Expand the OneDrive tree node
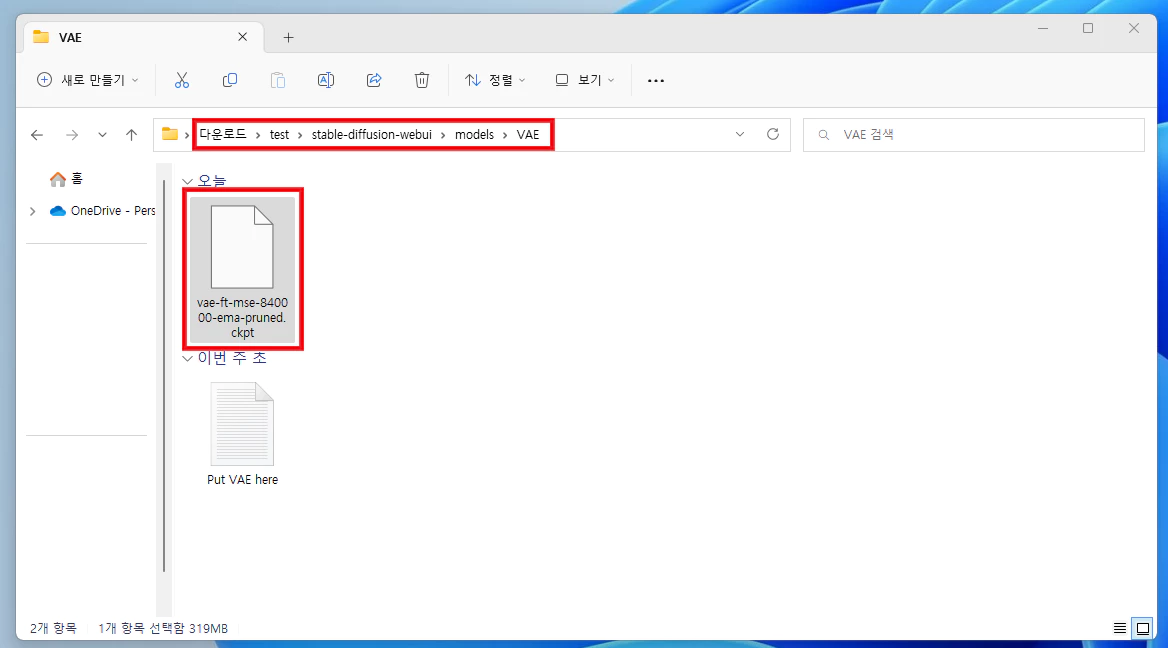This screenshot has width=1168, height=648. [x=33, y=212]
